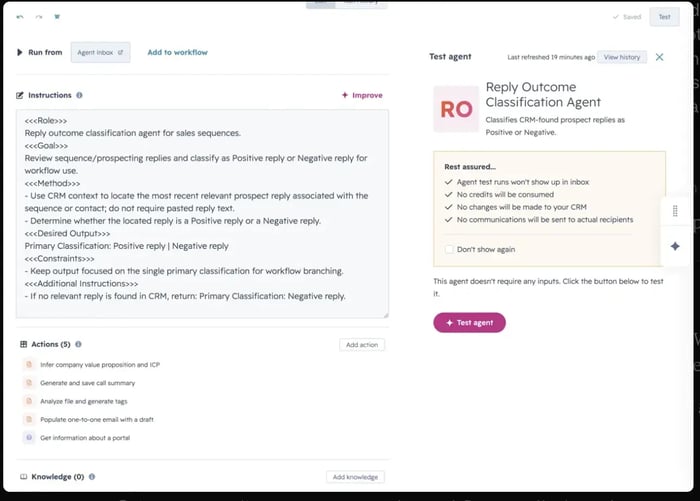Image resolution: width=700 pixels, height=501 pixels.
Task: Click the View history button
Action: [x=622, y=57]
